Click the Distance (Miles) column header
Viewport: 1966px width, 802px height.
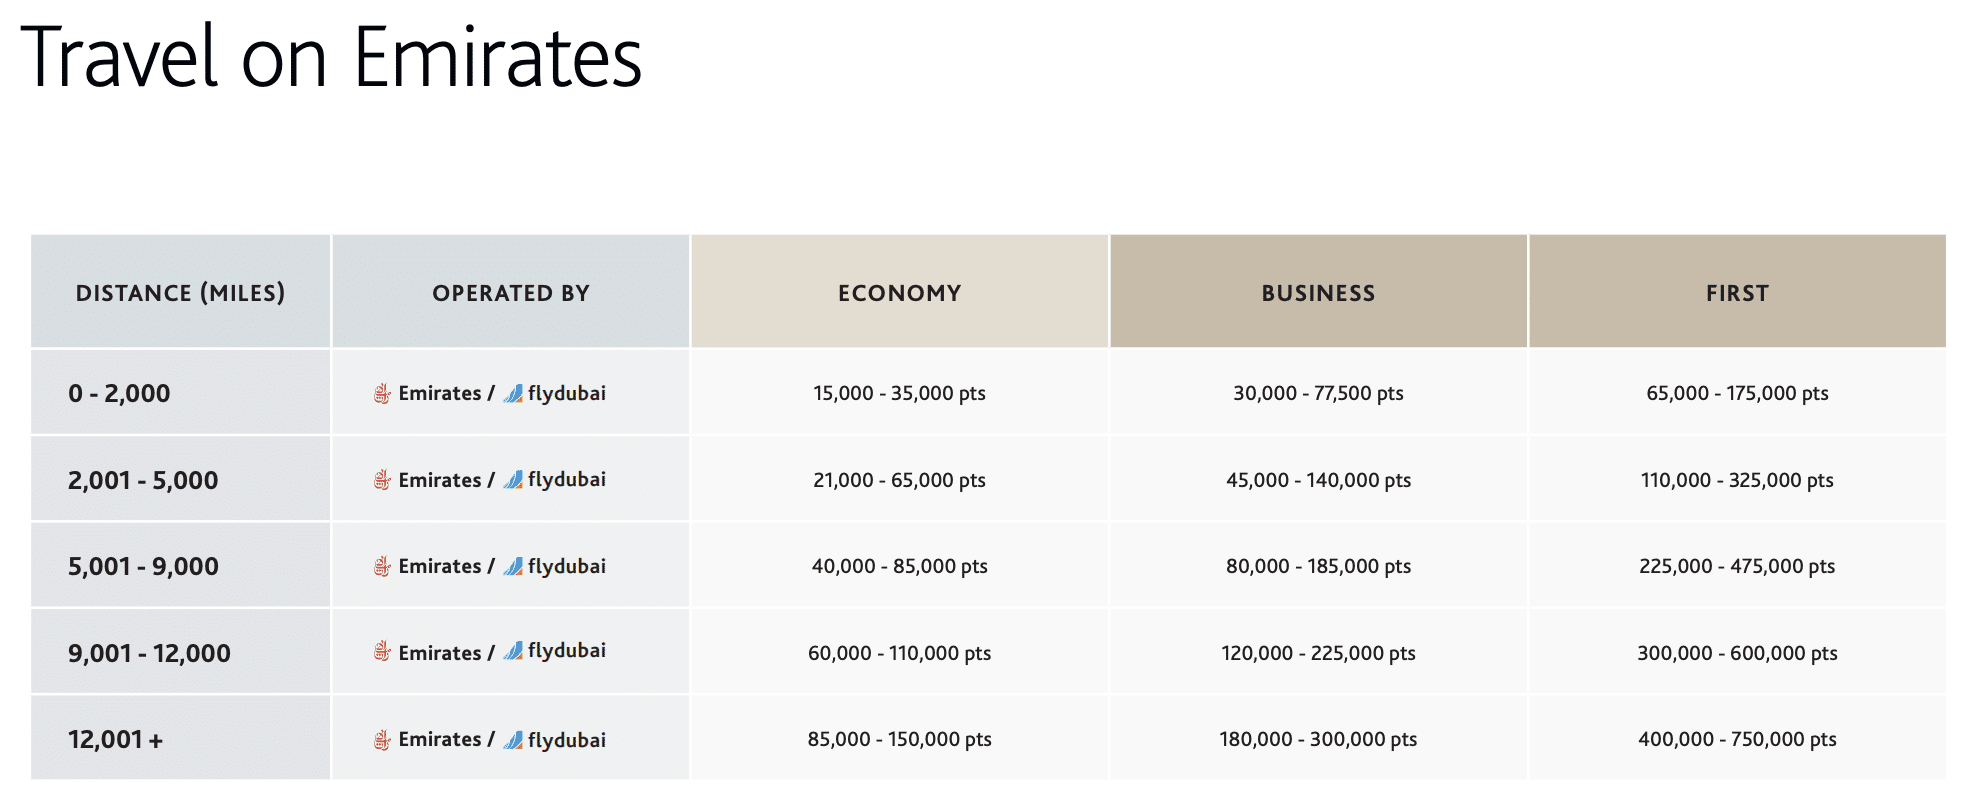[181, 293]
